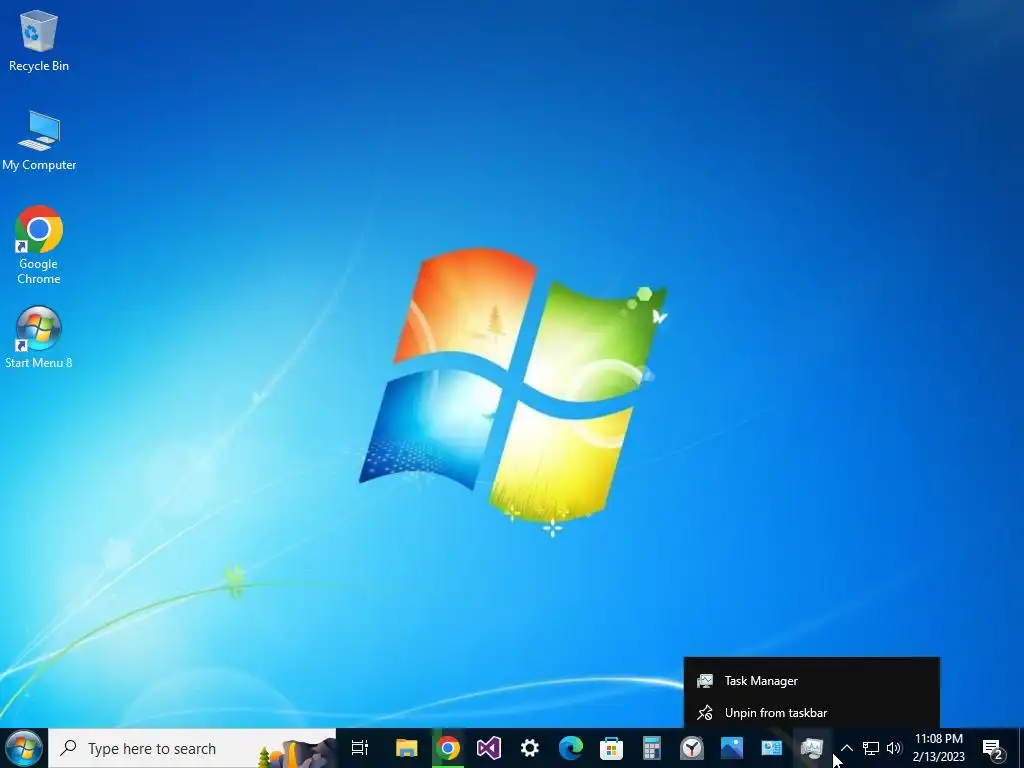Image resolution: width=1024 pixels, height=768 pixels.
Task: Click the Task Manager taskbar icon
Action: 812,748
